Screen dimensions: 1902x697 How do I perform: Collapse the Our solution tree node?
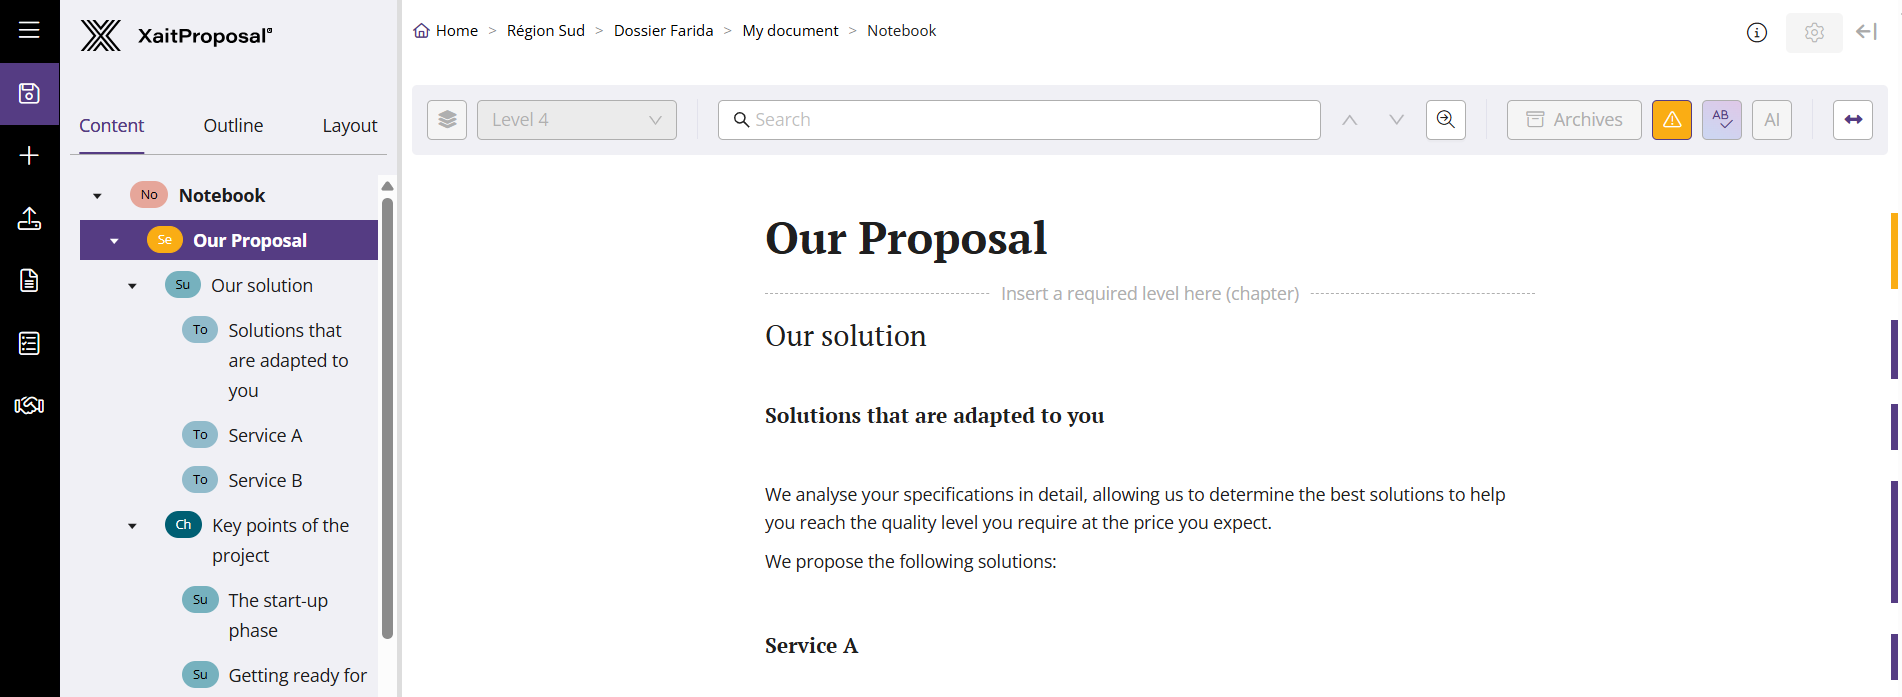coord(132,286)
